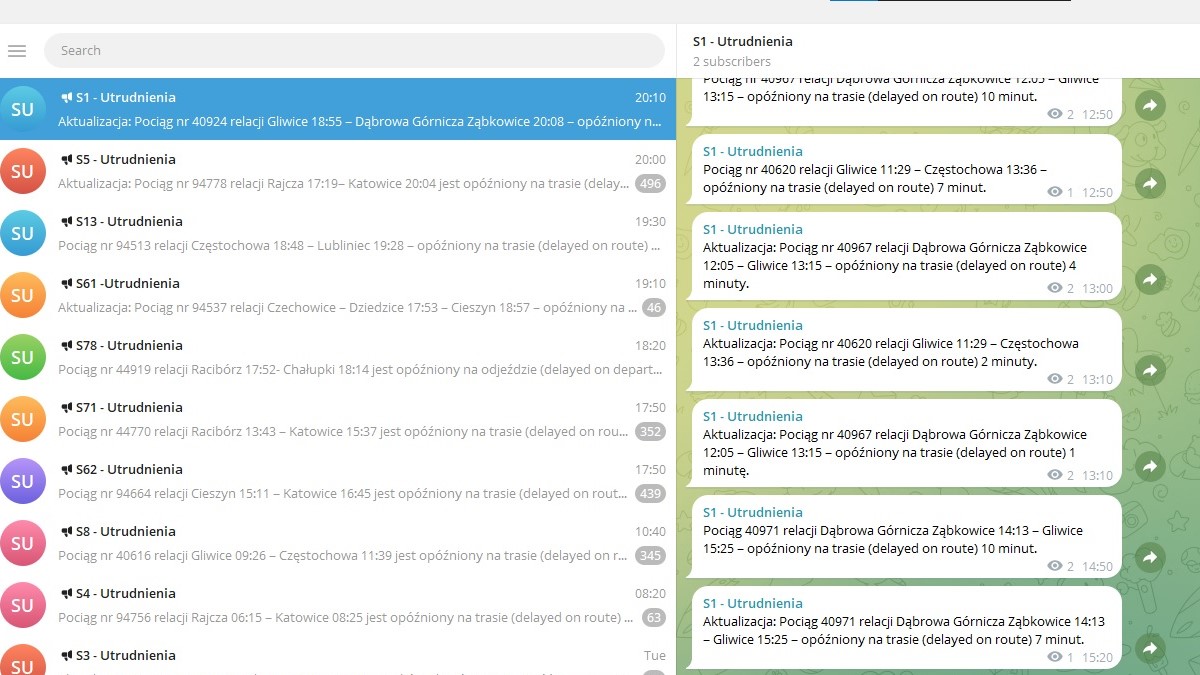
Task: Open the S5 - Utrudnienia channel avatar
Action: [x=22, y=171]
